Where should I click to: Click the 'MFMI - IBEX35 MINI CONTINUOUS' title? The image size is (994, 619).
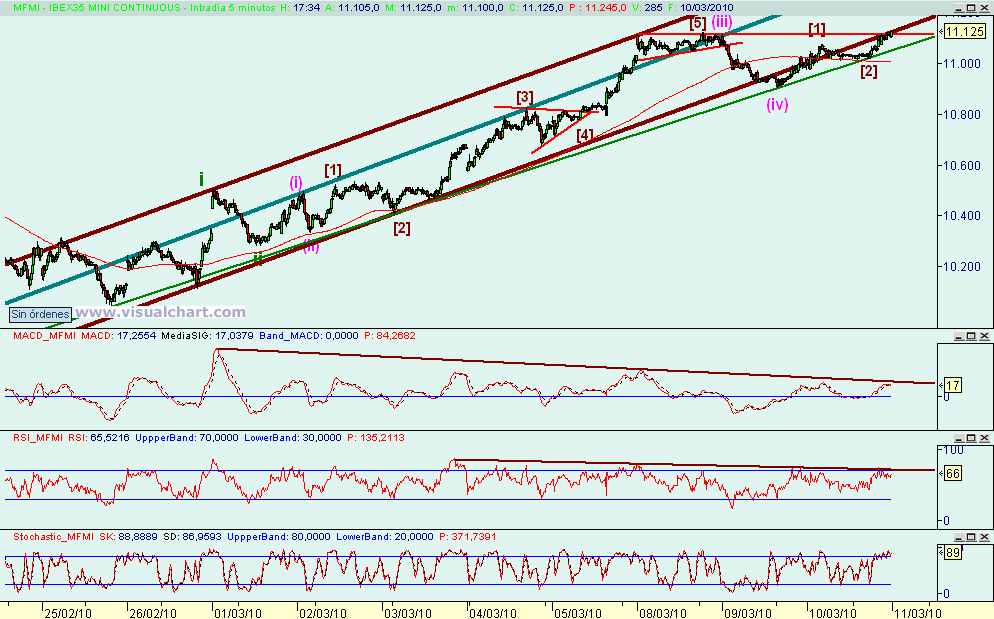pyautogui.click(x=96, y=8)
